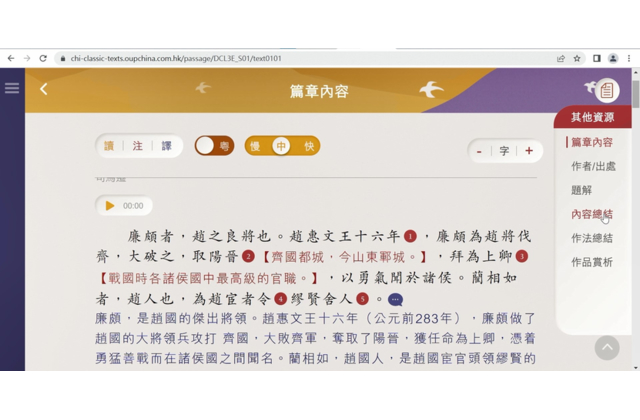
Task: Open annotation marker number 5
Action: (x=362, y=299)
